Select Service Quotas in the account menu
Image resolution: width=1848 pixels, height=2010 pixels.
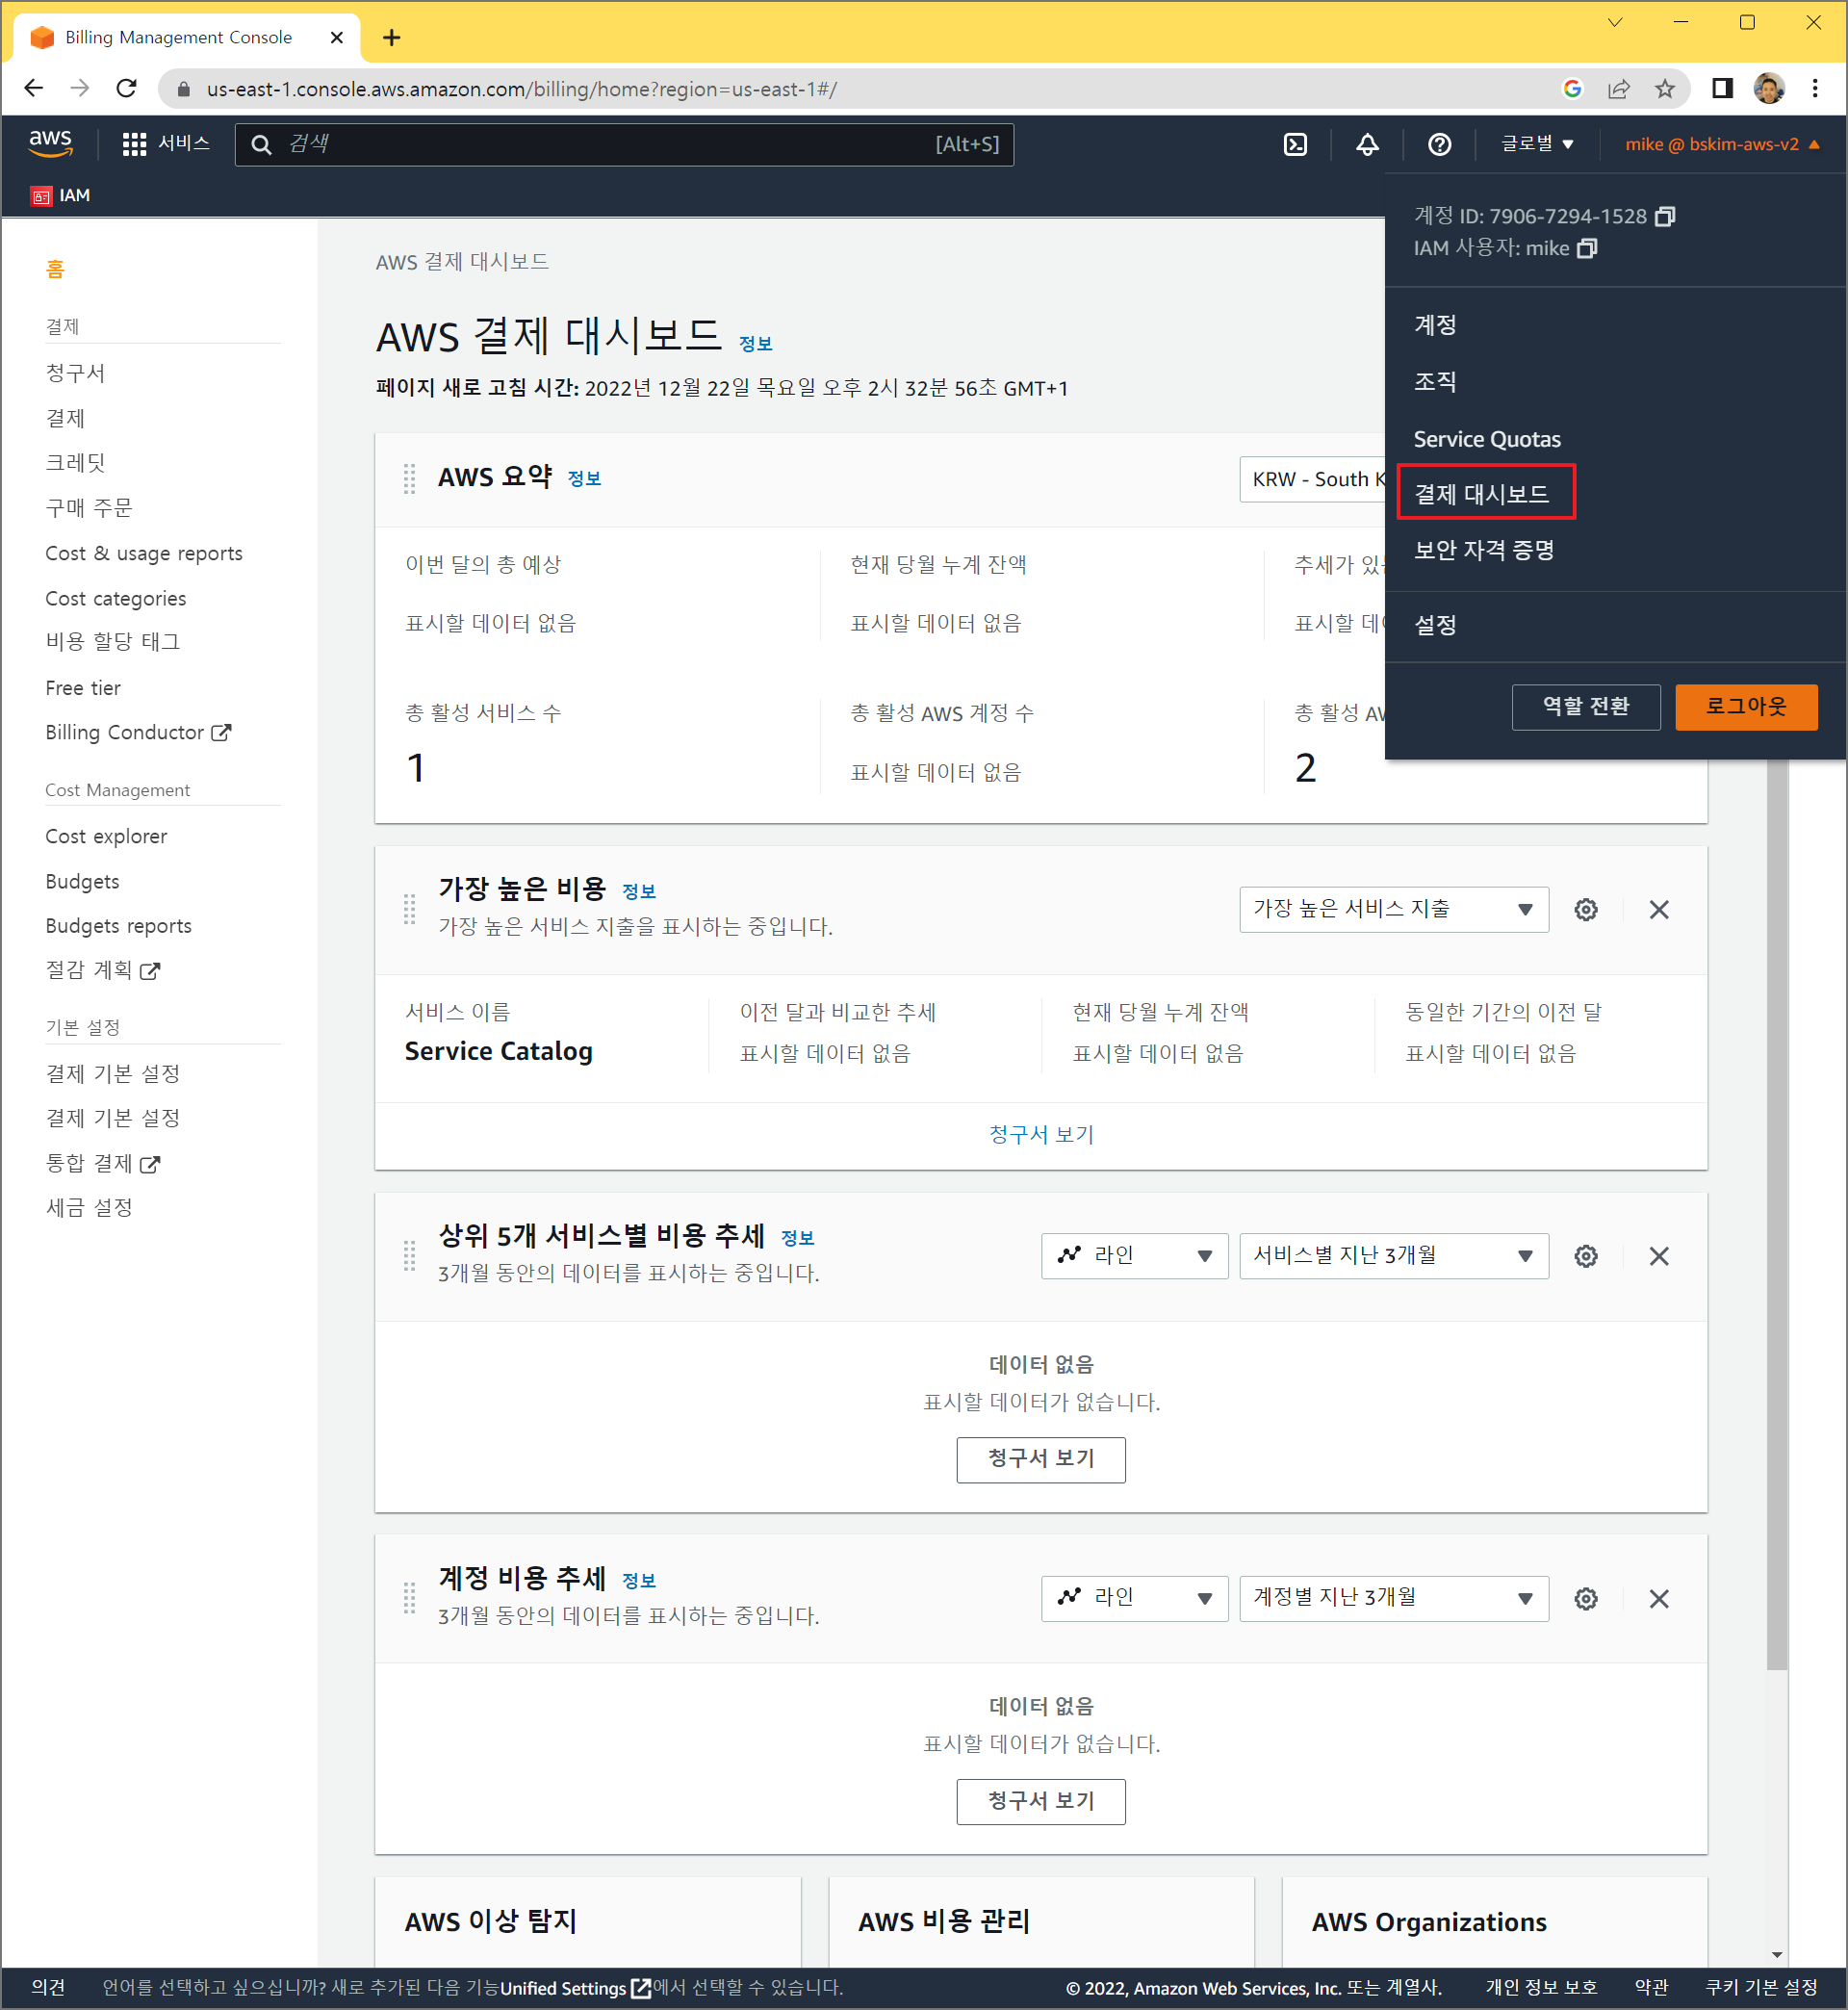point(1486,439)
